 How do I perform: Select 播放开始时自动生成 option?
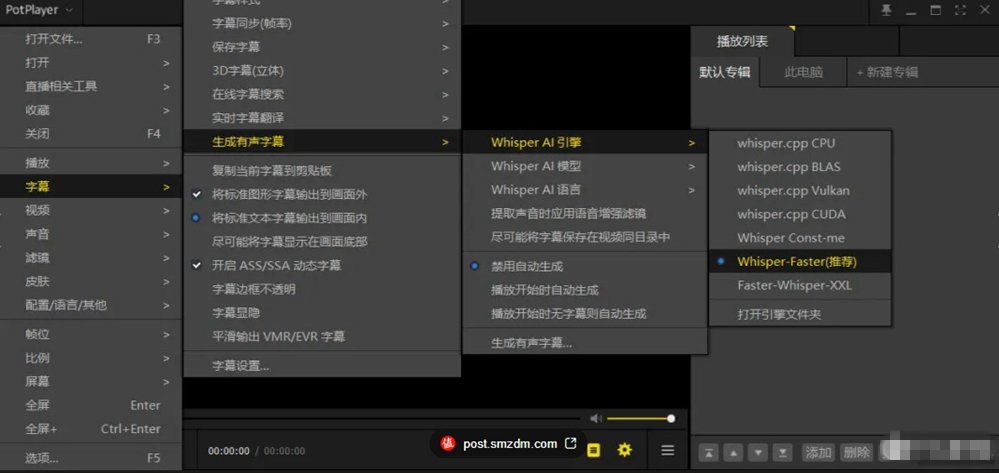click(585, 289)
